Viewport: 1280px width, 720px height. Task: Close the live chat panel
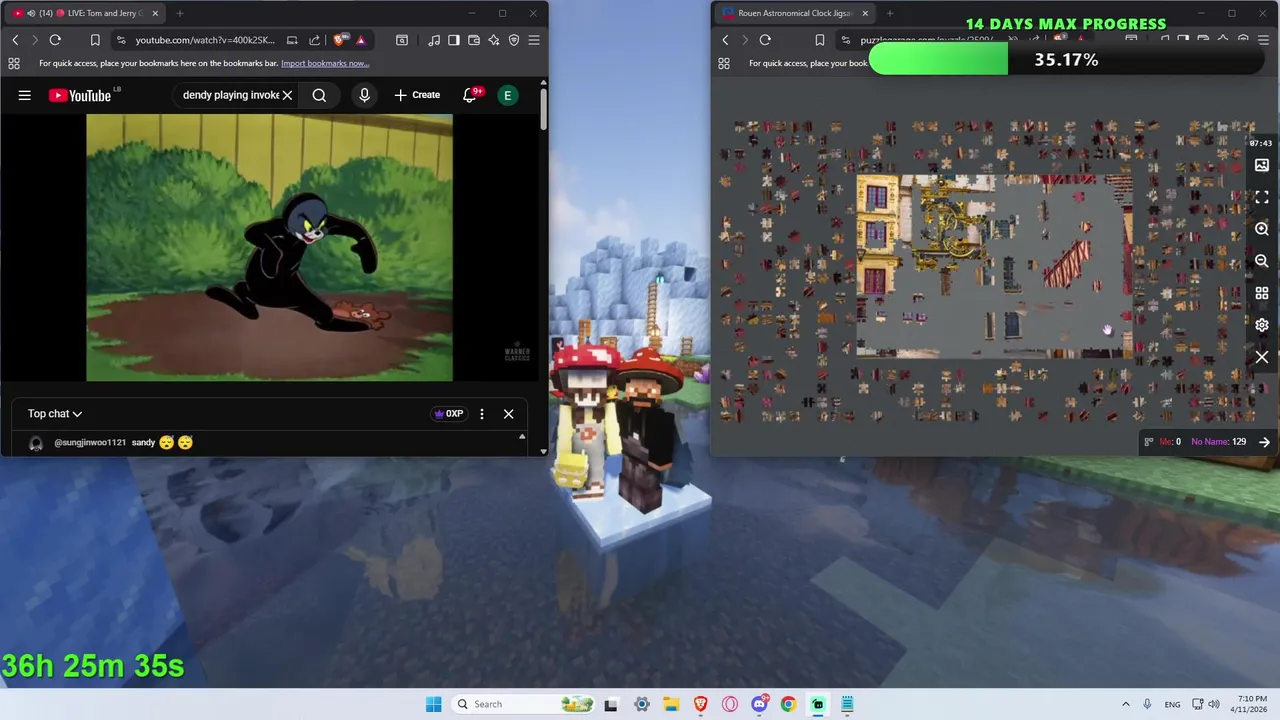[508, 414]
